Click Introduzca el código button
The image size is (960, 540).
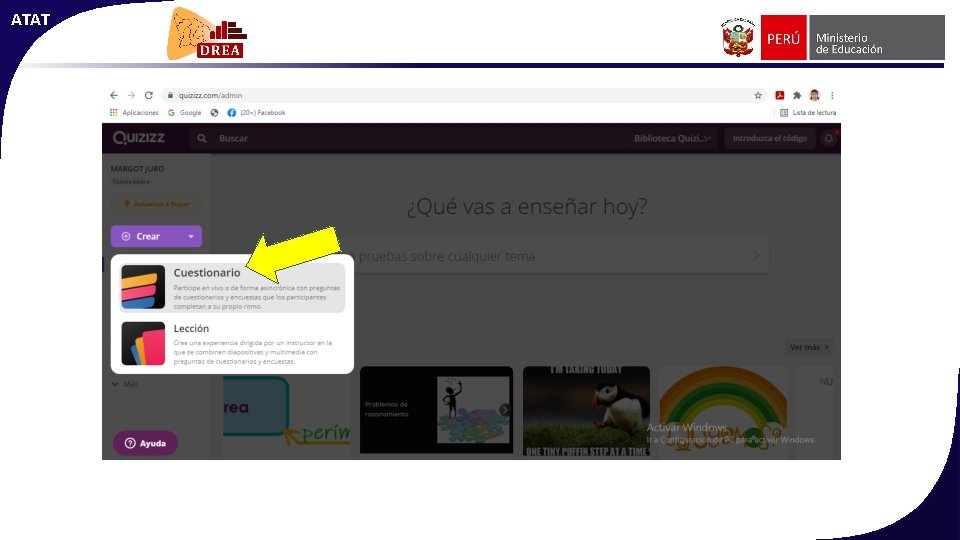770,138
